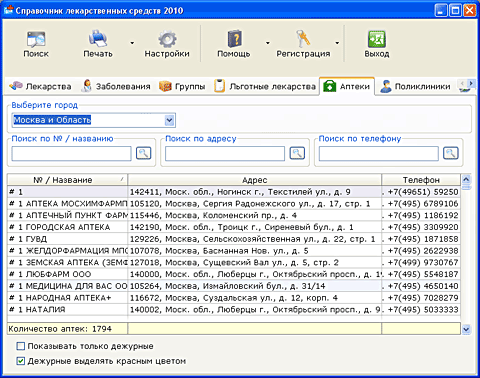This screenshot has height=378, width=480.
Task: Open Настройки gear icon
Action: coord(167,39)
